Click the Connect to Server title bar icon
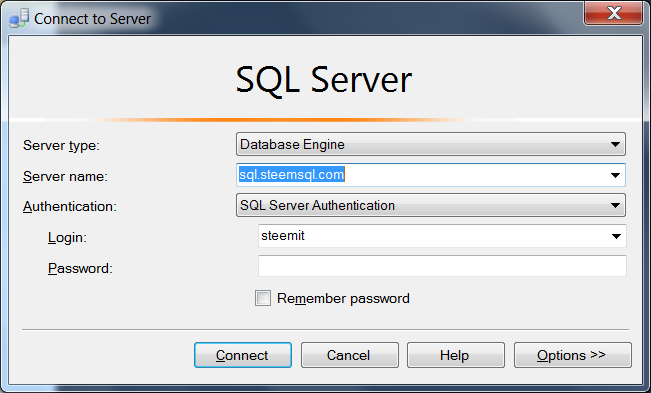The image size is (651, 393). [19, 18]
